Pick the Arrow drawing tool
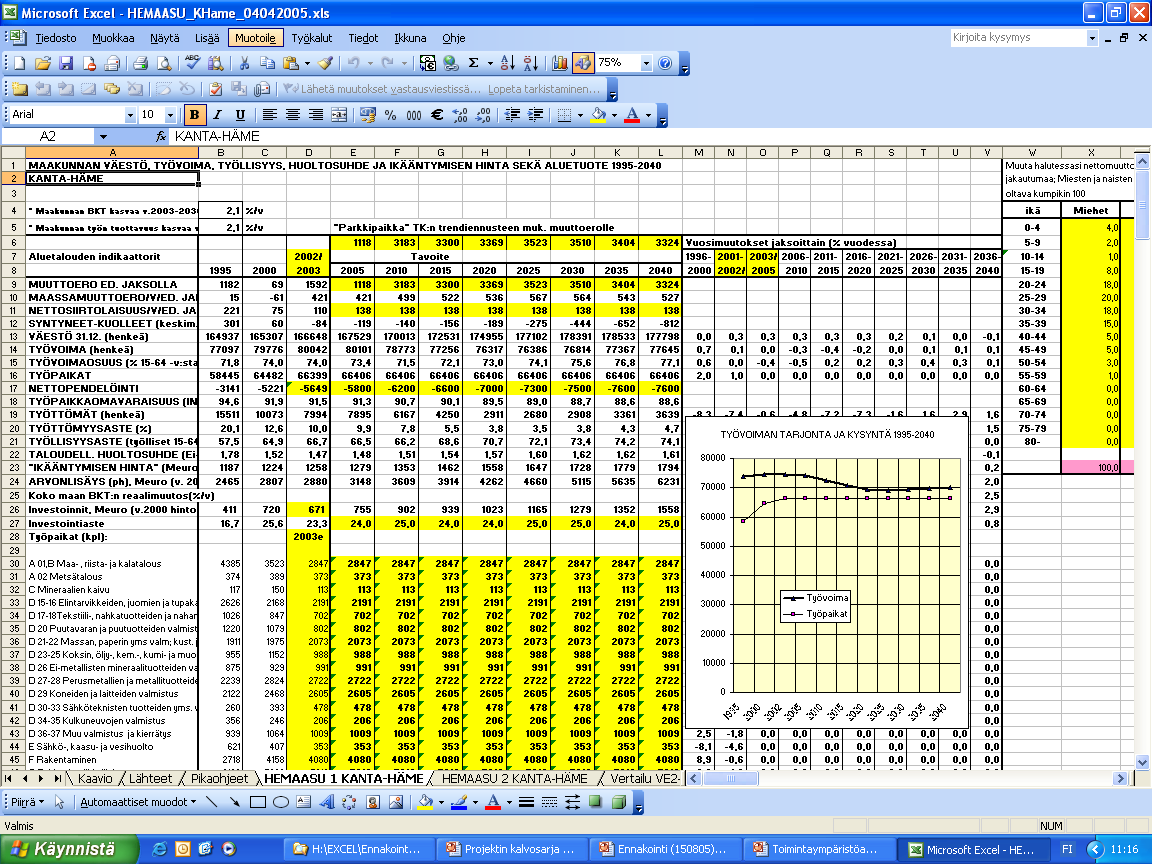The width and height of the screenshot is (1152, 864). coord(234,802)
